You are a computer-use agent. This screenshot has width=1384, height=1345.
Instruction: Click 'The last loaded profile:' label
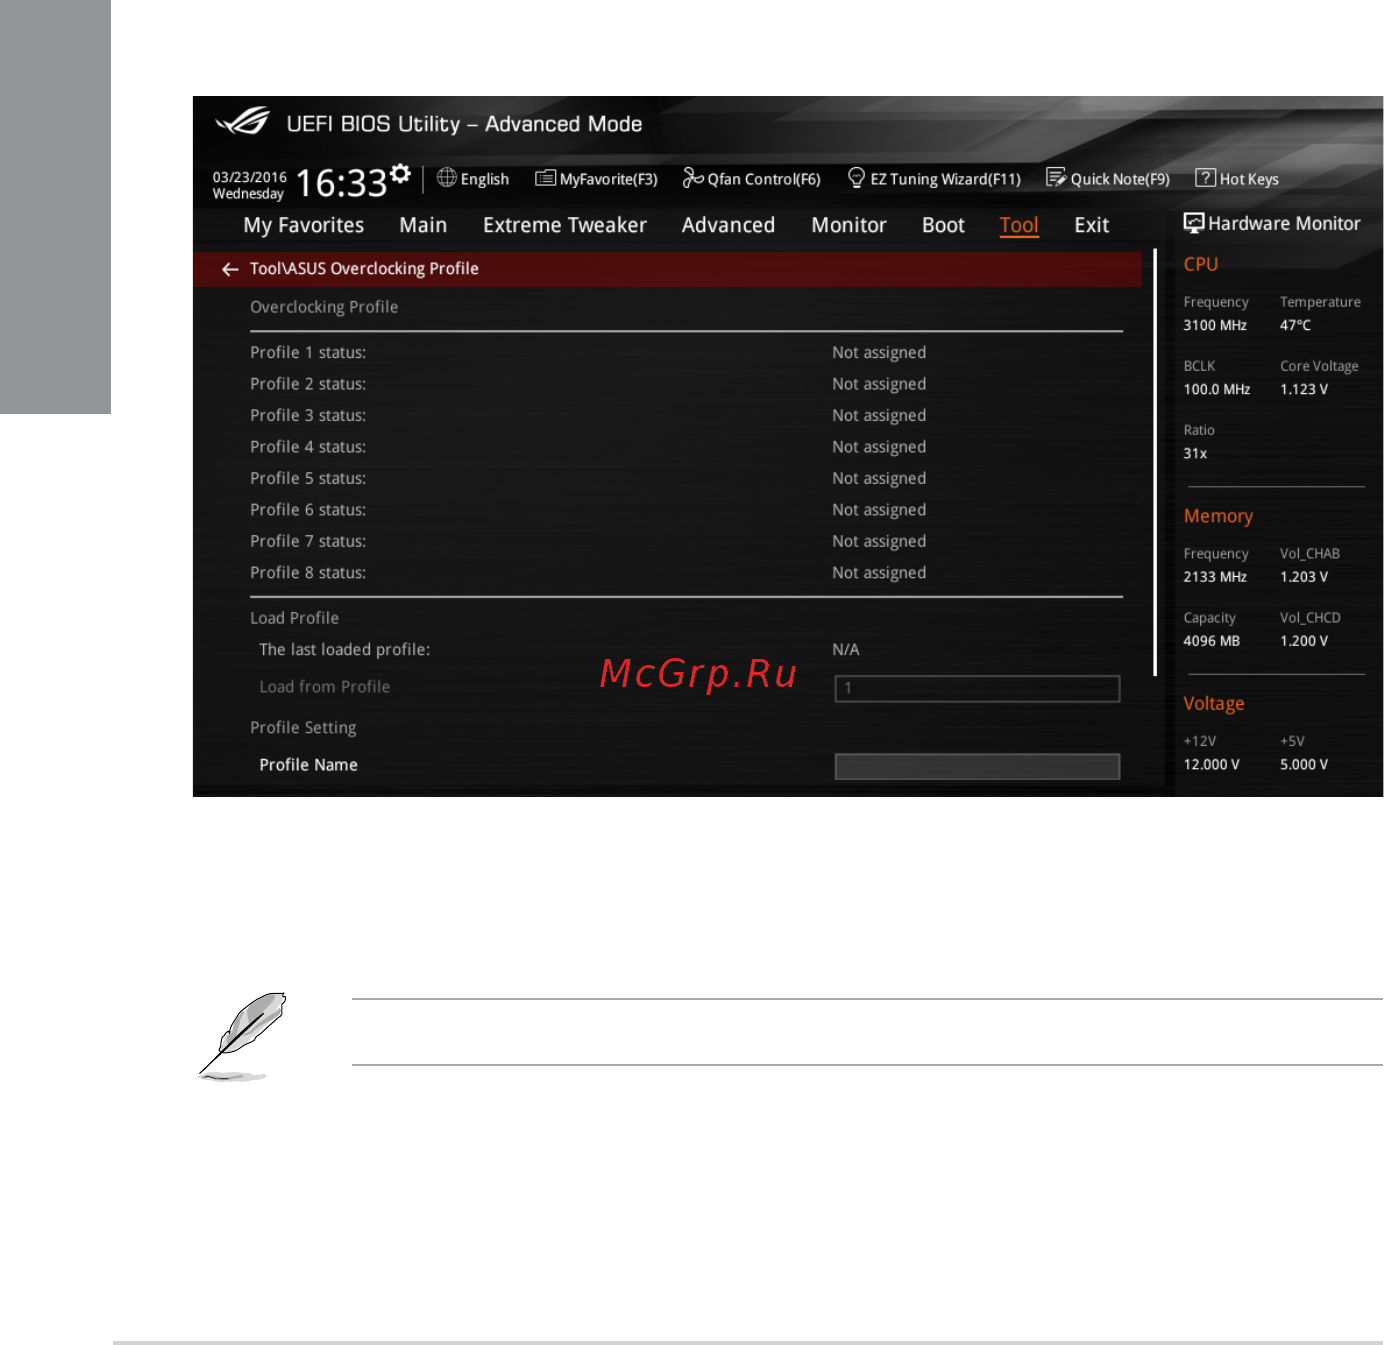pos(345,650)
